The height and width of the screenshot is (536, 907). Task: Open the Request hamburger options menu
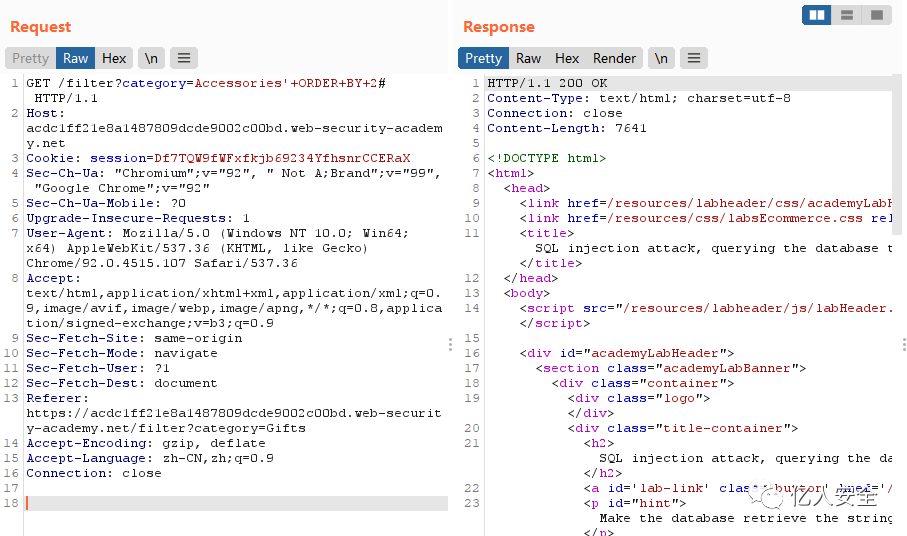point(184,58)
